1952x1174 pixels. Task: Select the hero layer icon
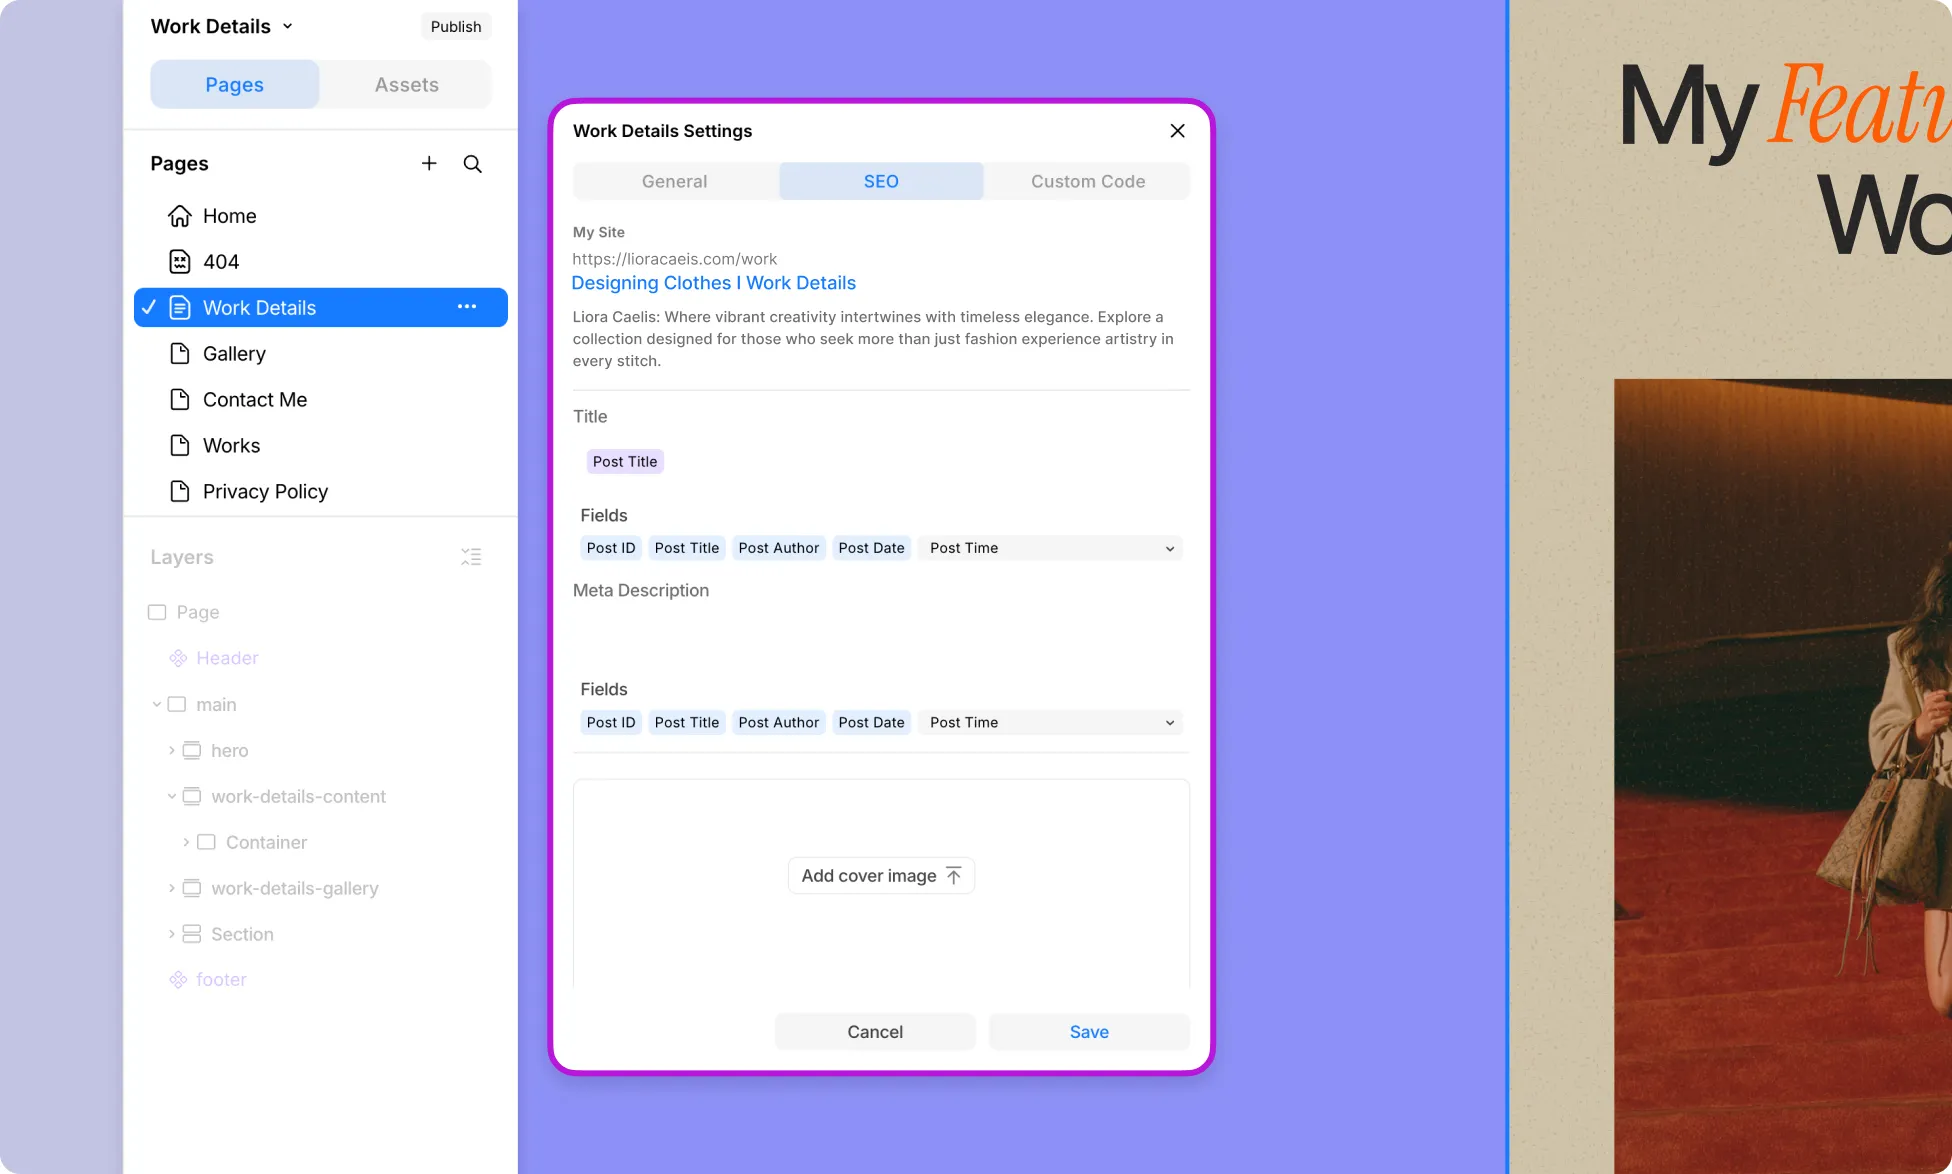coord(192,750)
